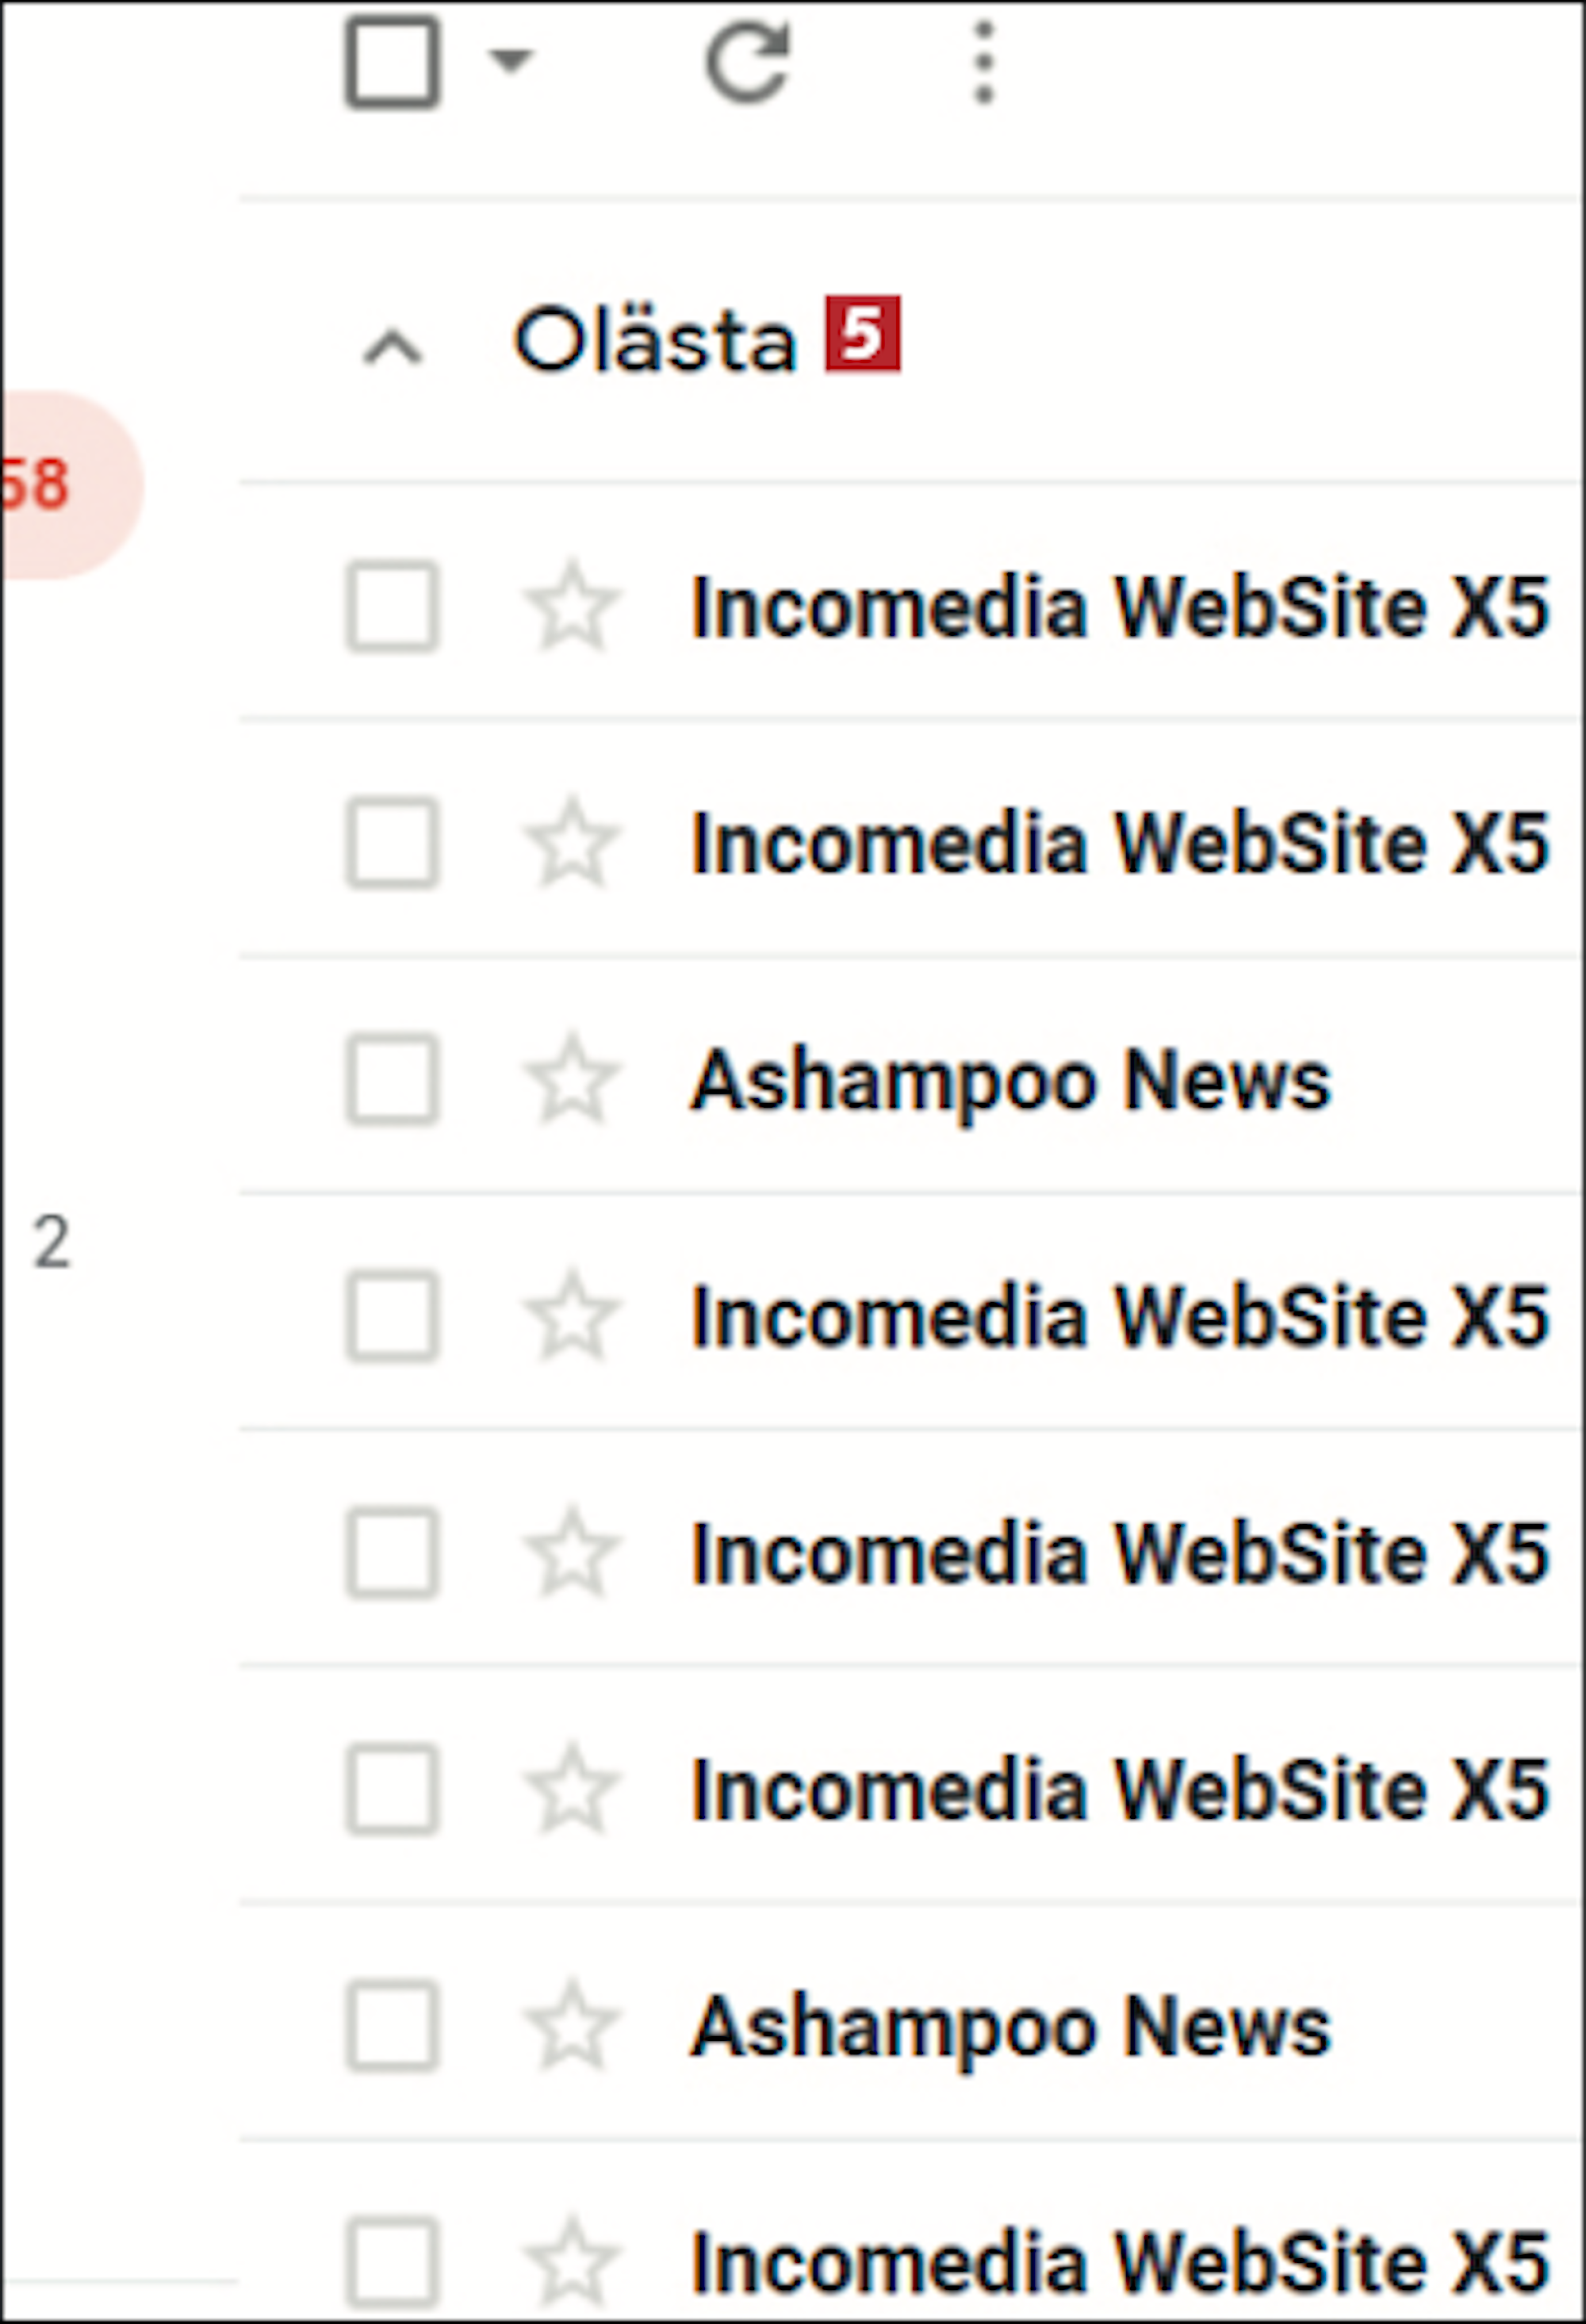The height and width of the screenshot is (2324, 1586).
Task: Star the first Incomedia WebSite X5 email
Action: pyautogui.click(x=572, y=607)
